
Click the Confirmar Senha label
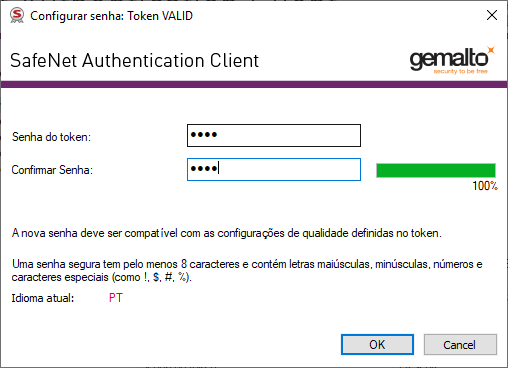coord(52,170)
